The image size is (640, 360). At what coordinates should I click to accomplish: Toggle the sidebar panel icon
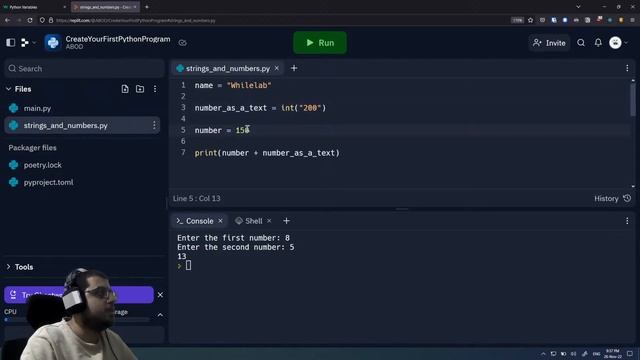[x=11, y=42]
